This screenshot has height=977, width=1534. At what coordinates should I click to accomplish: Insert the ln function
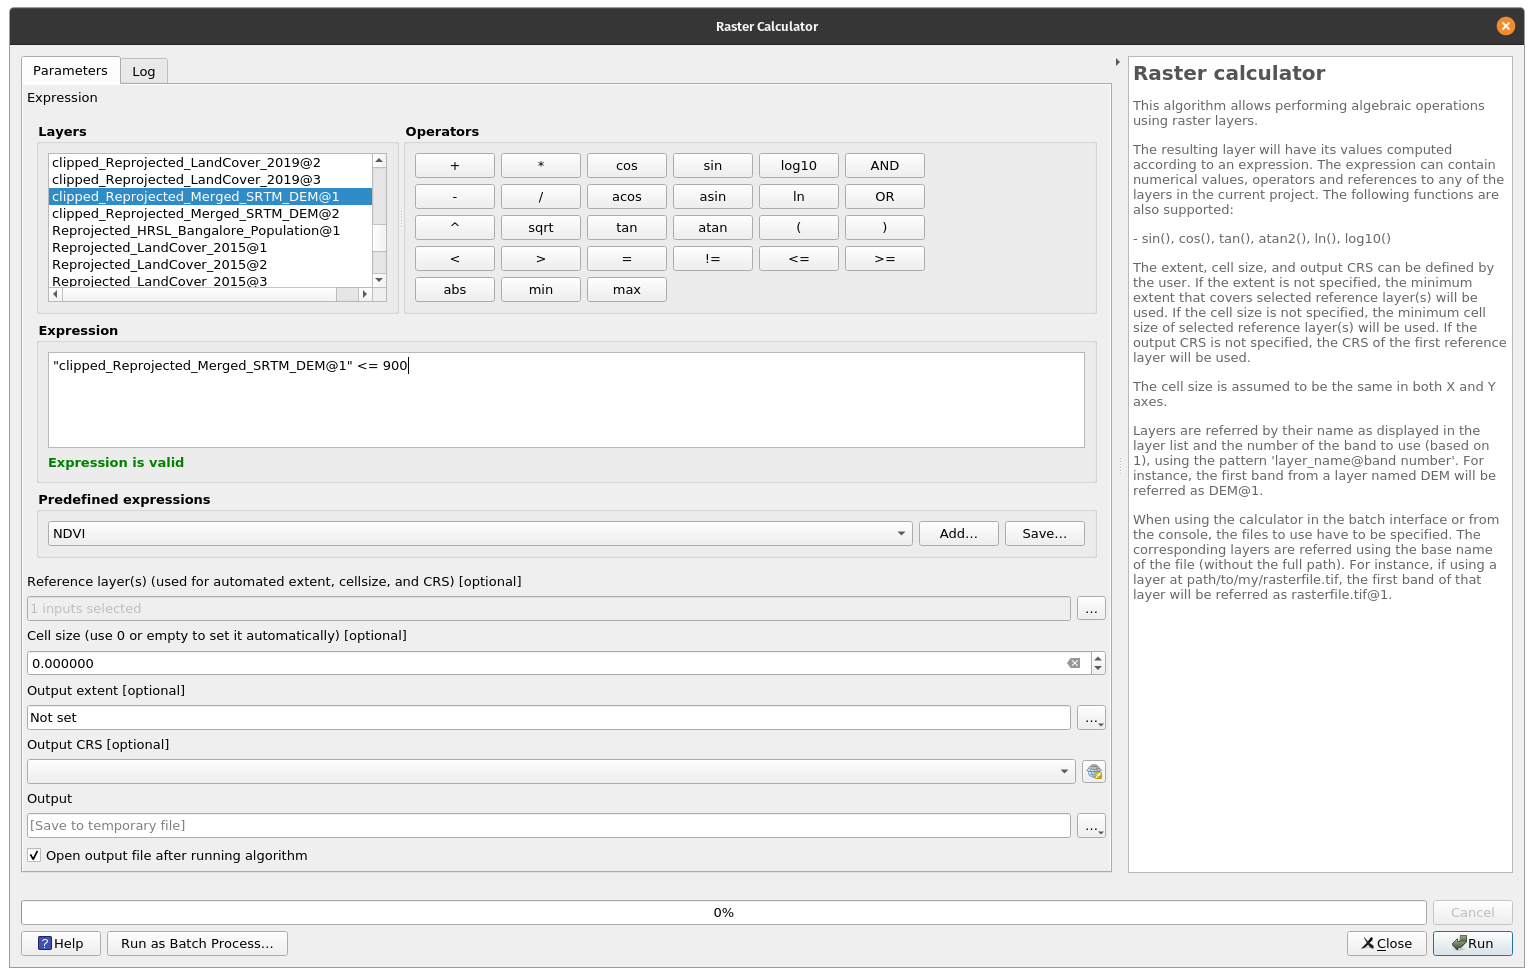[x=799, y=197]
